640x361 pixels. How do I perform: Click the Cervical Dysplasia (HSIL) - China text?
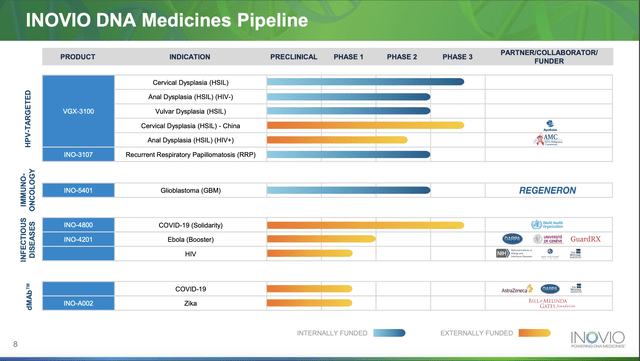pos(191,126)
